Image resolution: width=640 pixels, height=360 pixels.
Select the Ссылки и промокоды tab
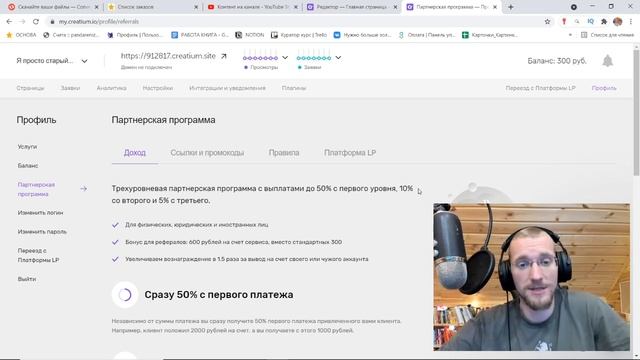[x=207, y=153]
